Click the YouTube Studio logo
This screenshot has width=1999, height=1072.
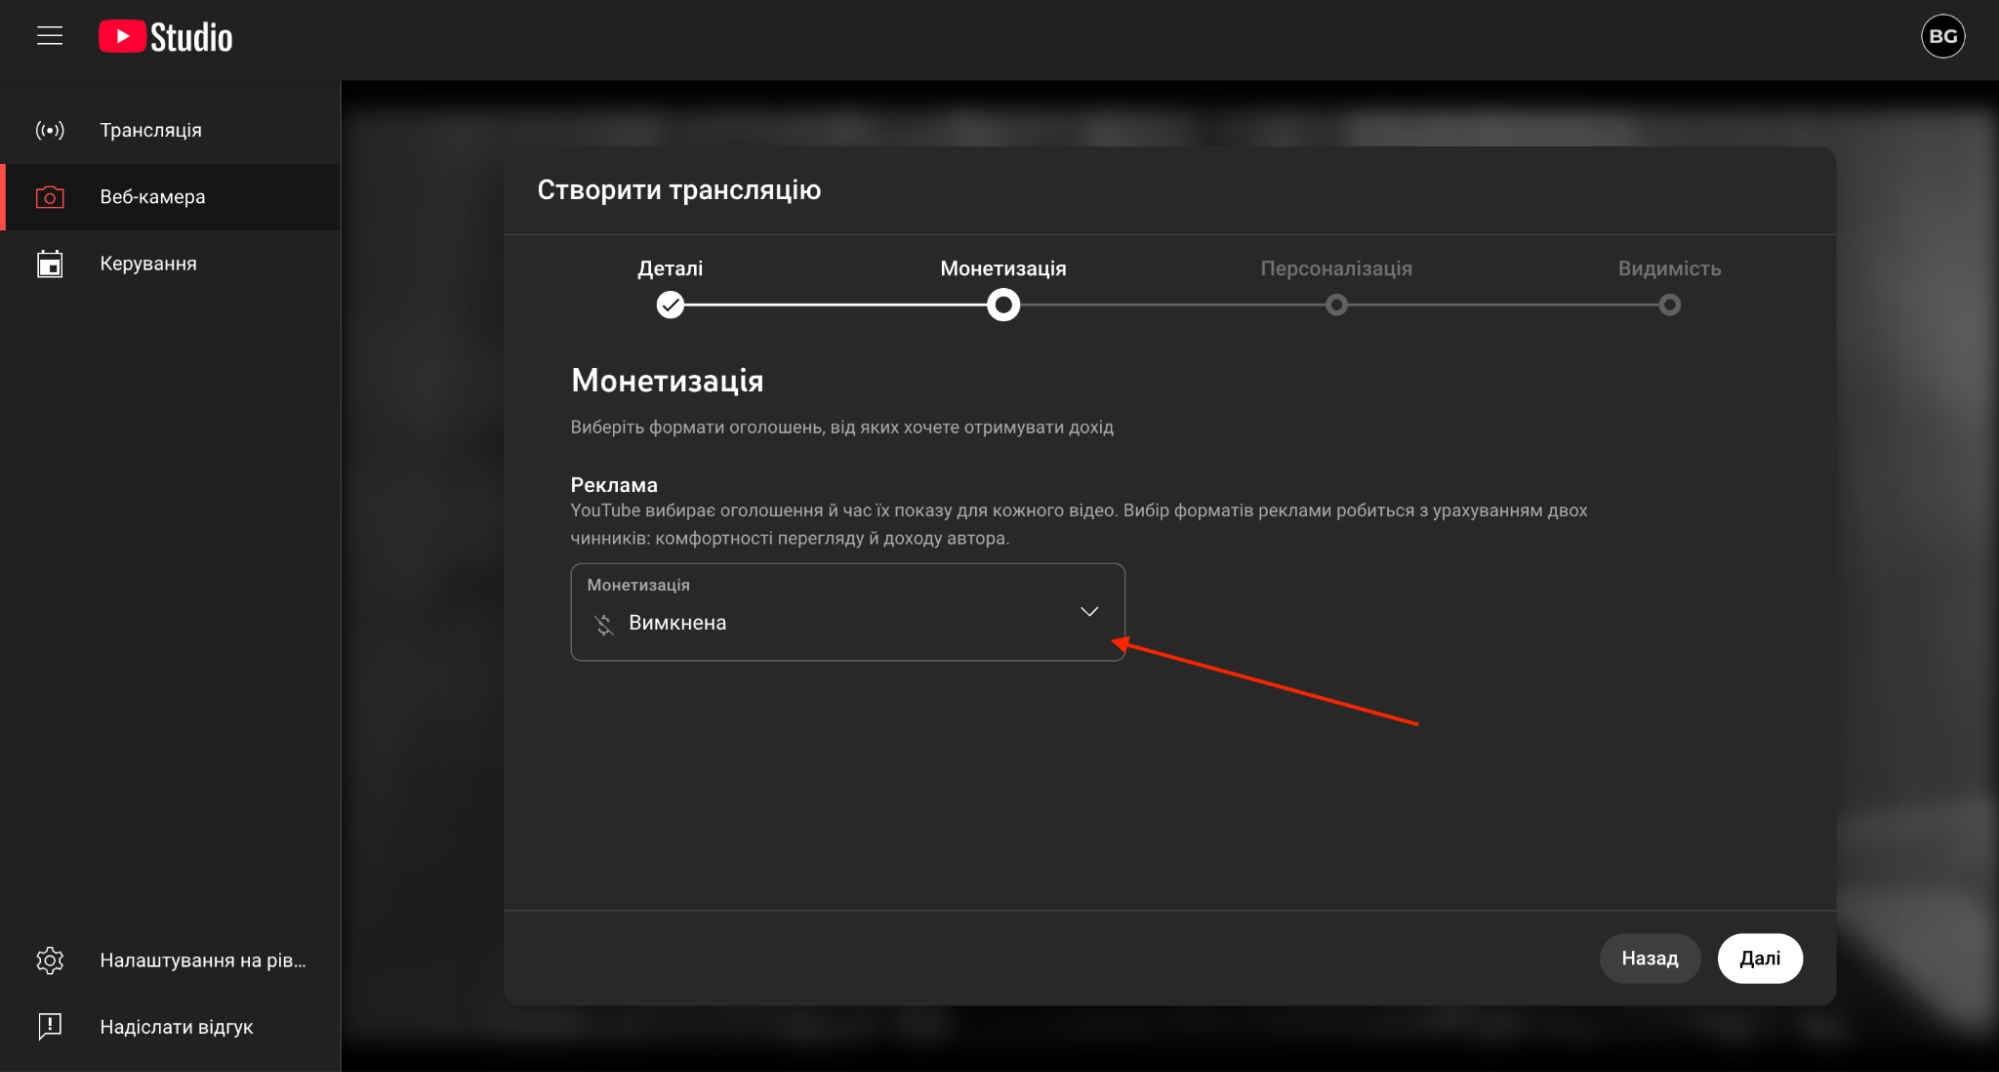coord(166,37)
